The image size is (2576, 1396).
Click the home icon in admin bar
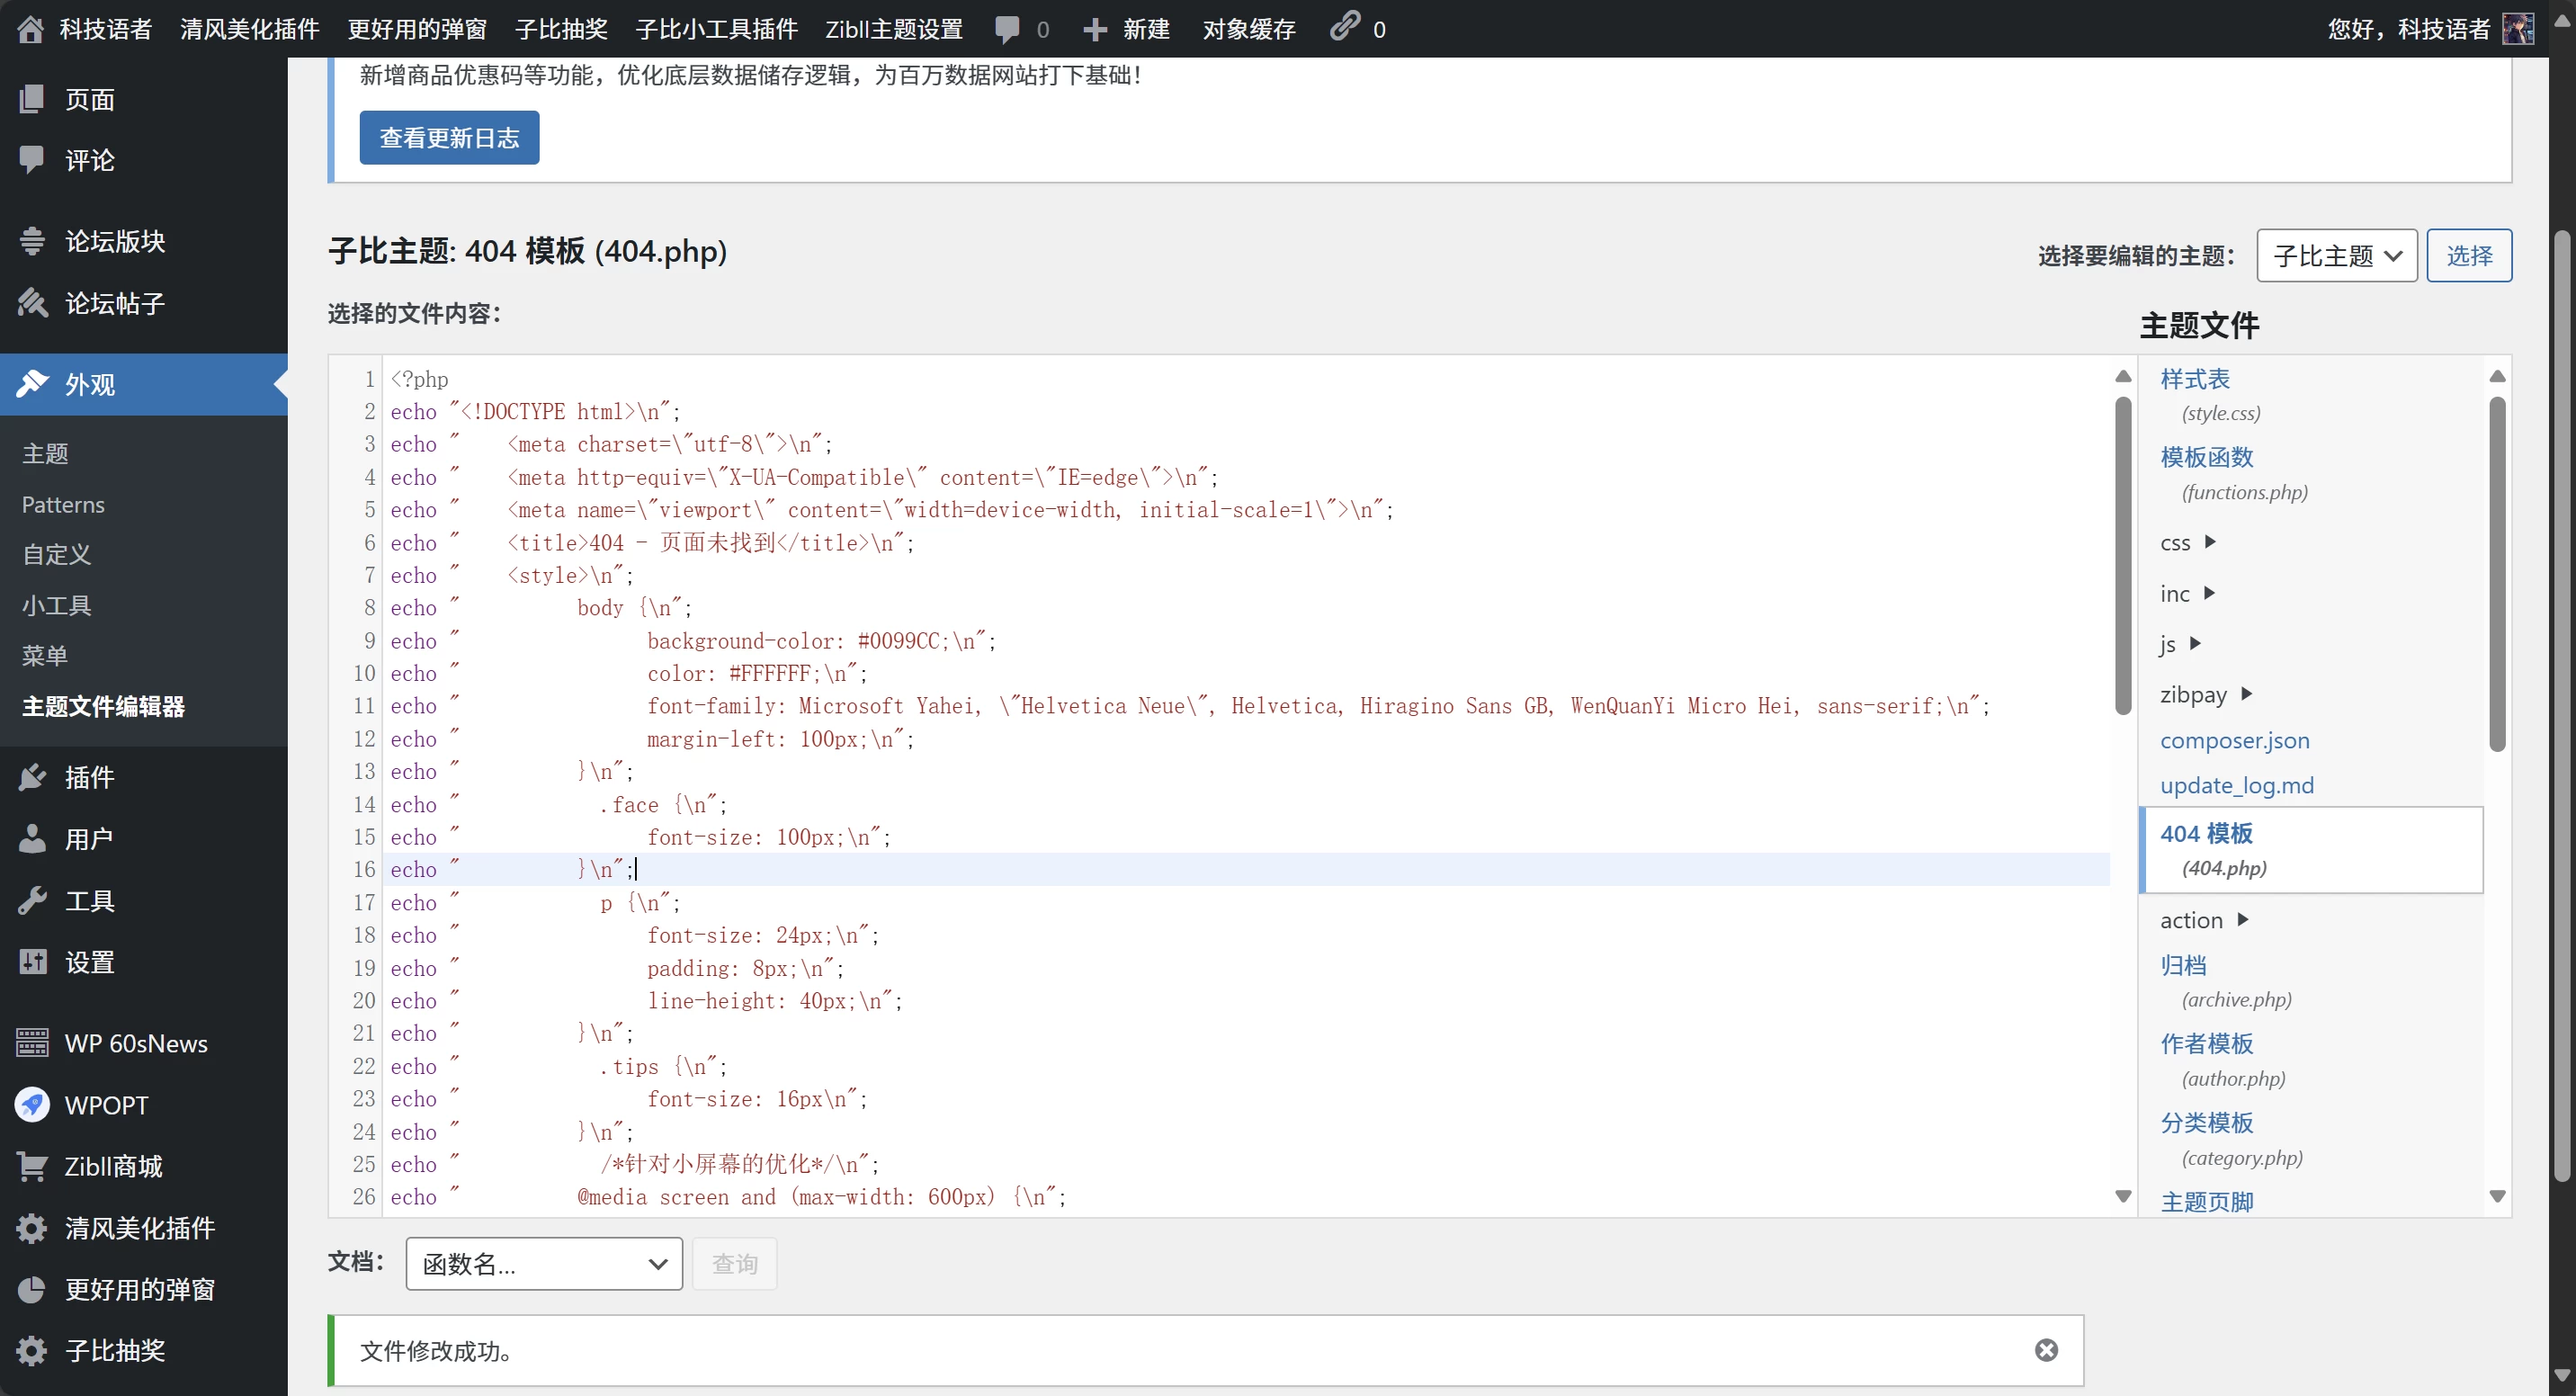30,29
